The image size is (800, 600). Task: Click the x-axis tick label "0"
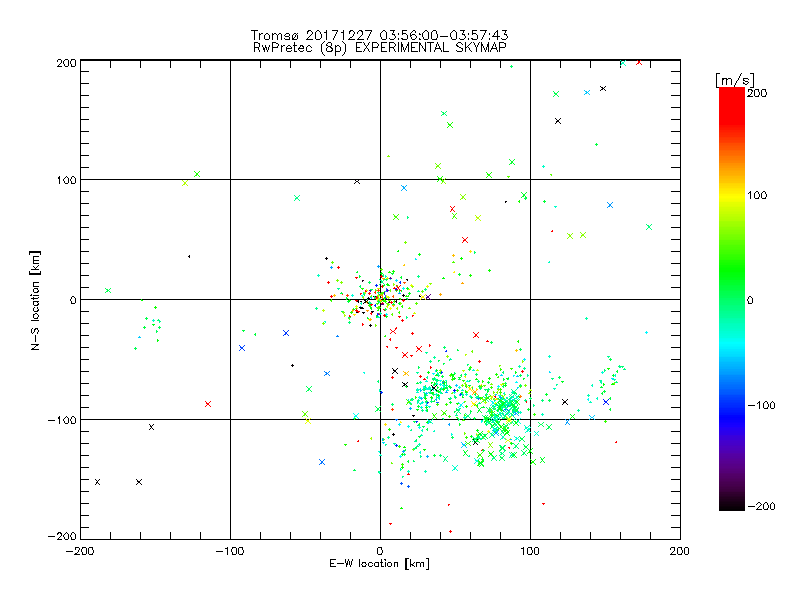380,551
